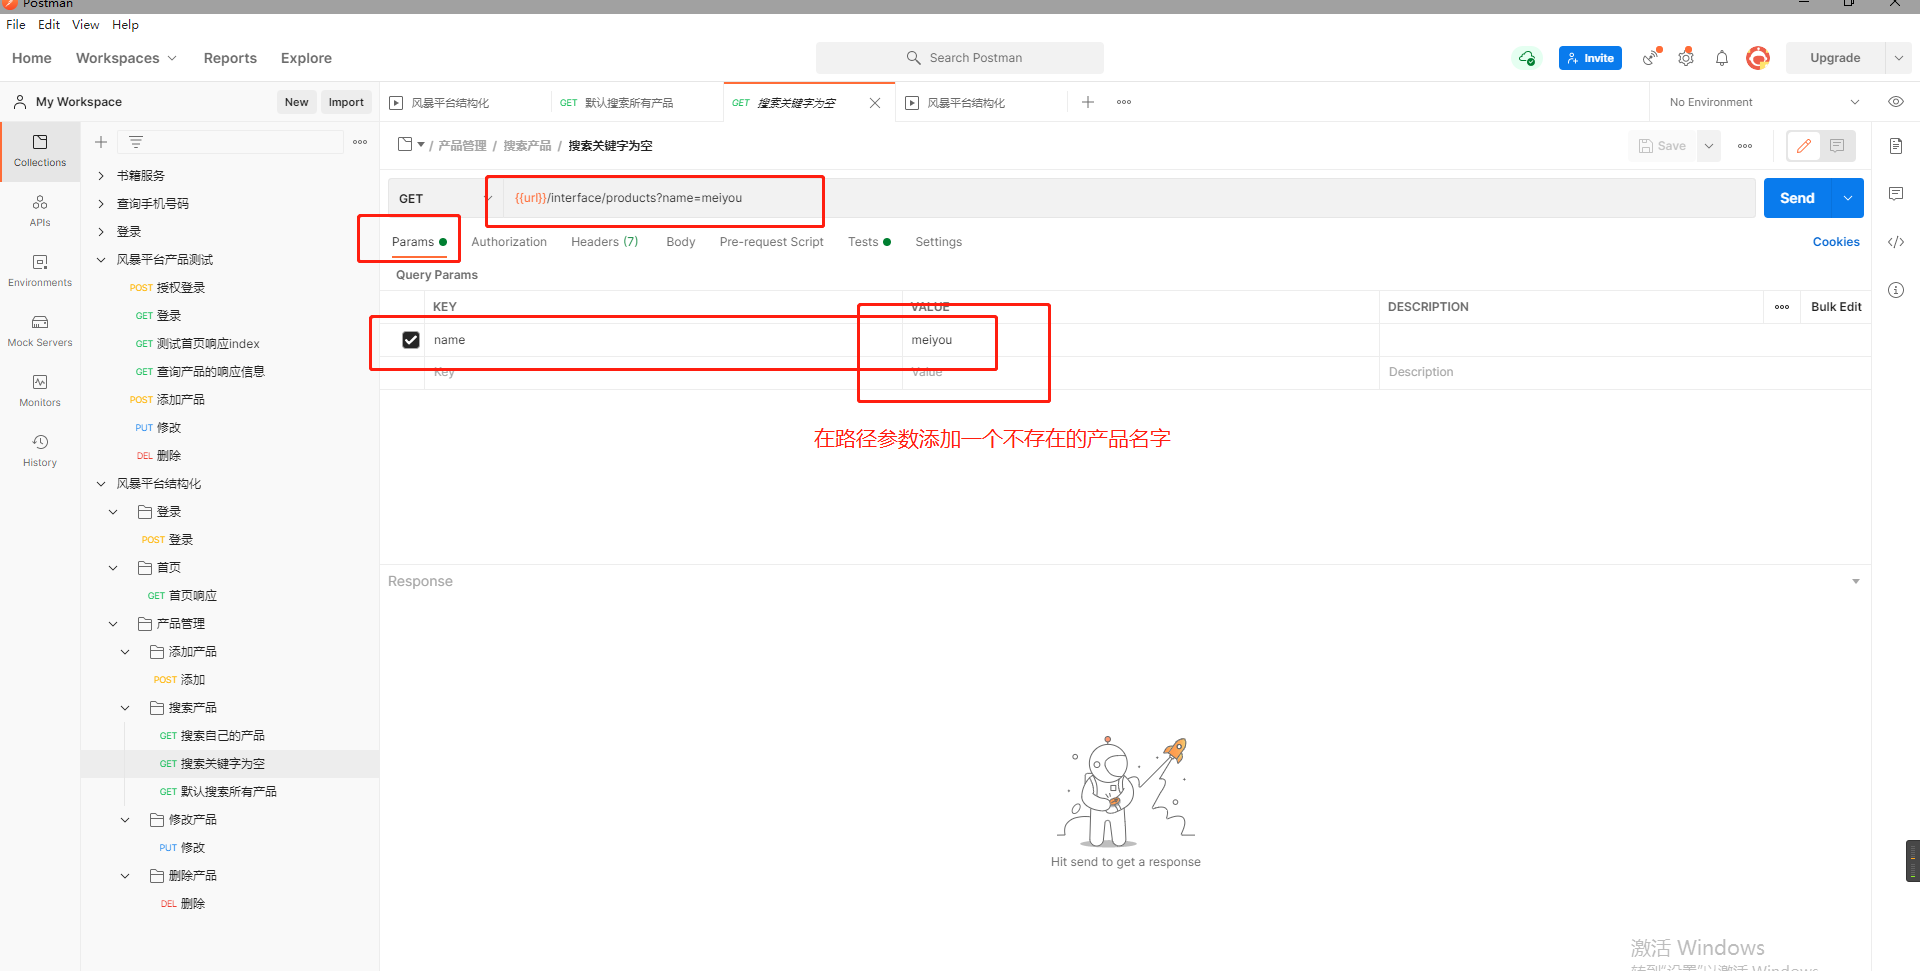Switch to the request Settings tab
The width and height of the screenshot is (1920, 971).
(x=938, y=242)
